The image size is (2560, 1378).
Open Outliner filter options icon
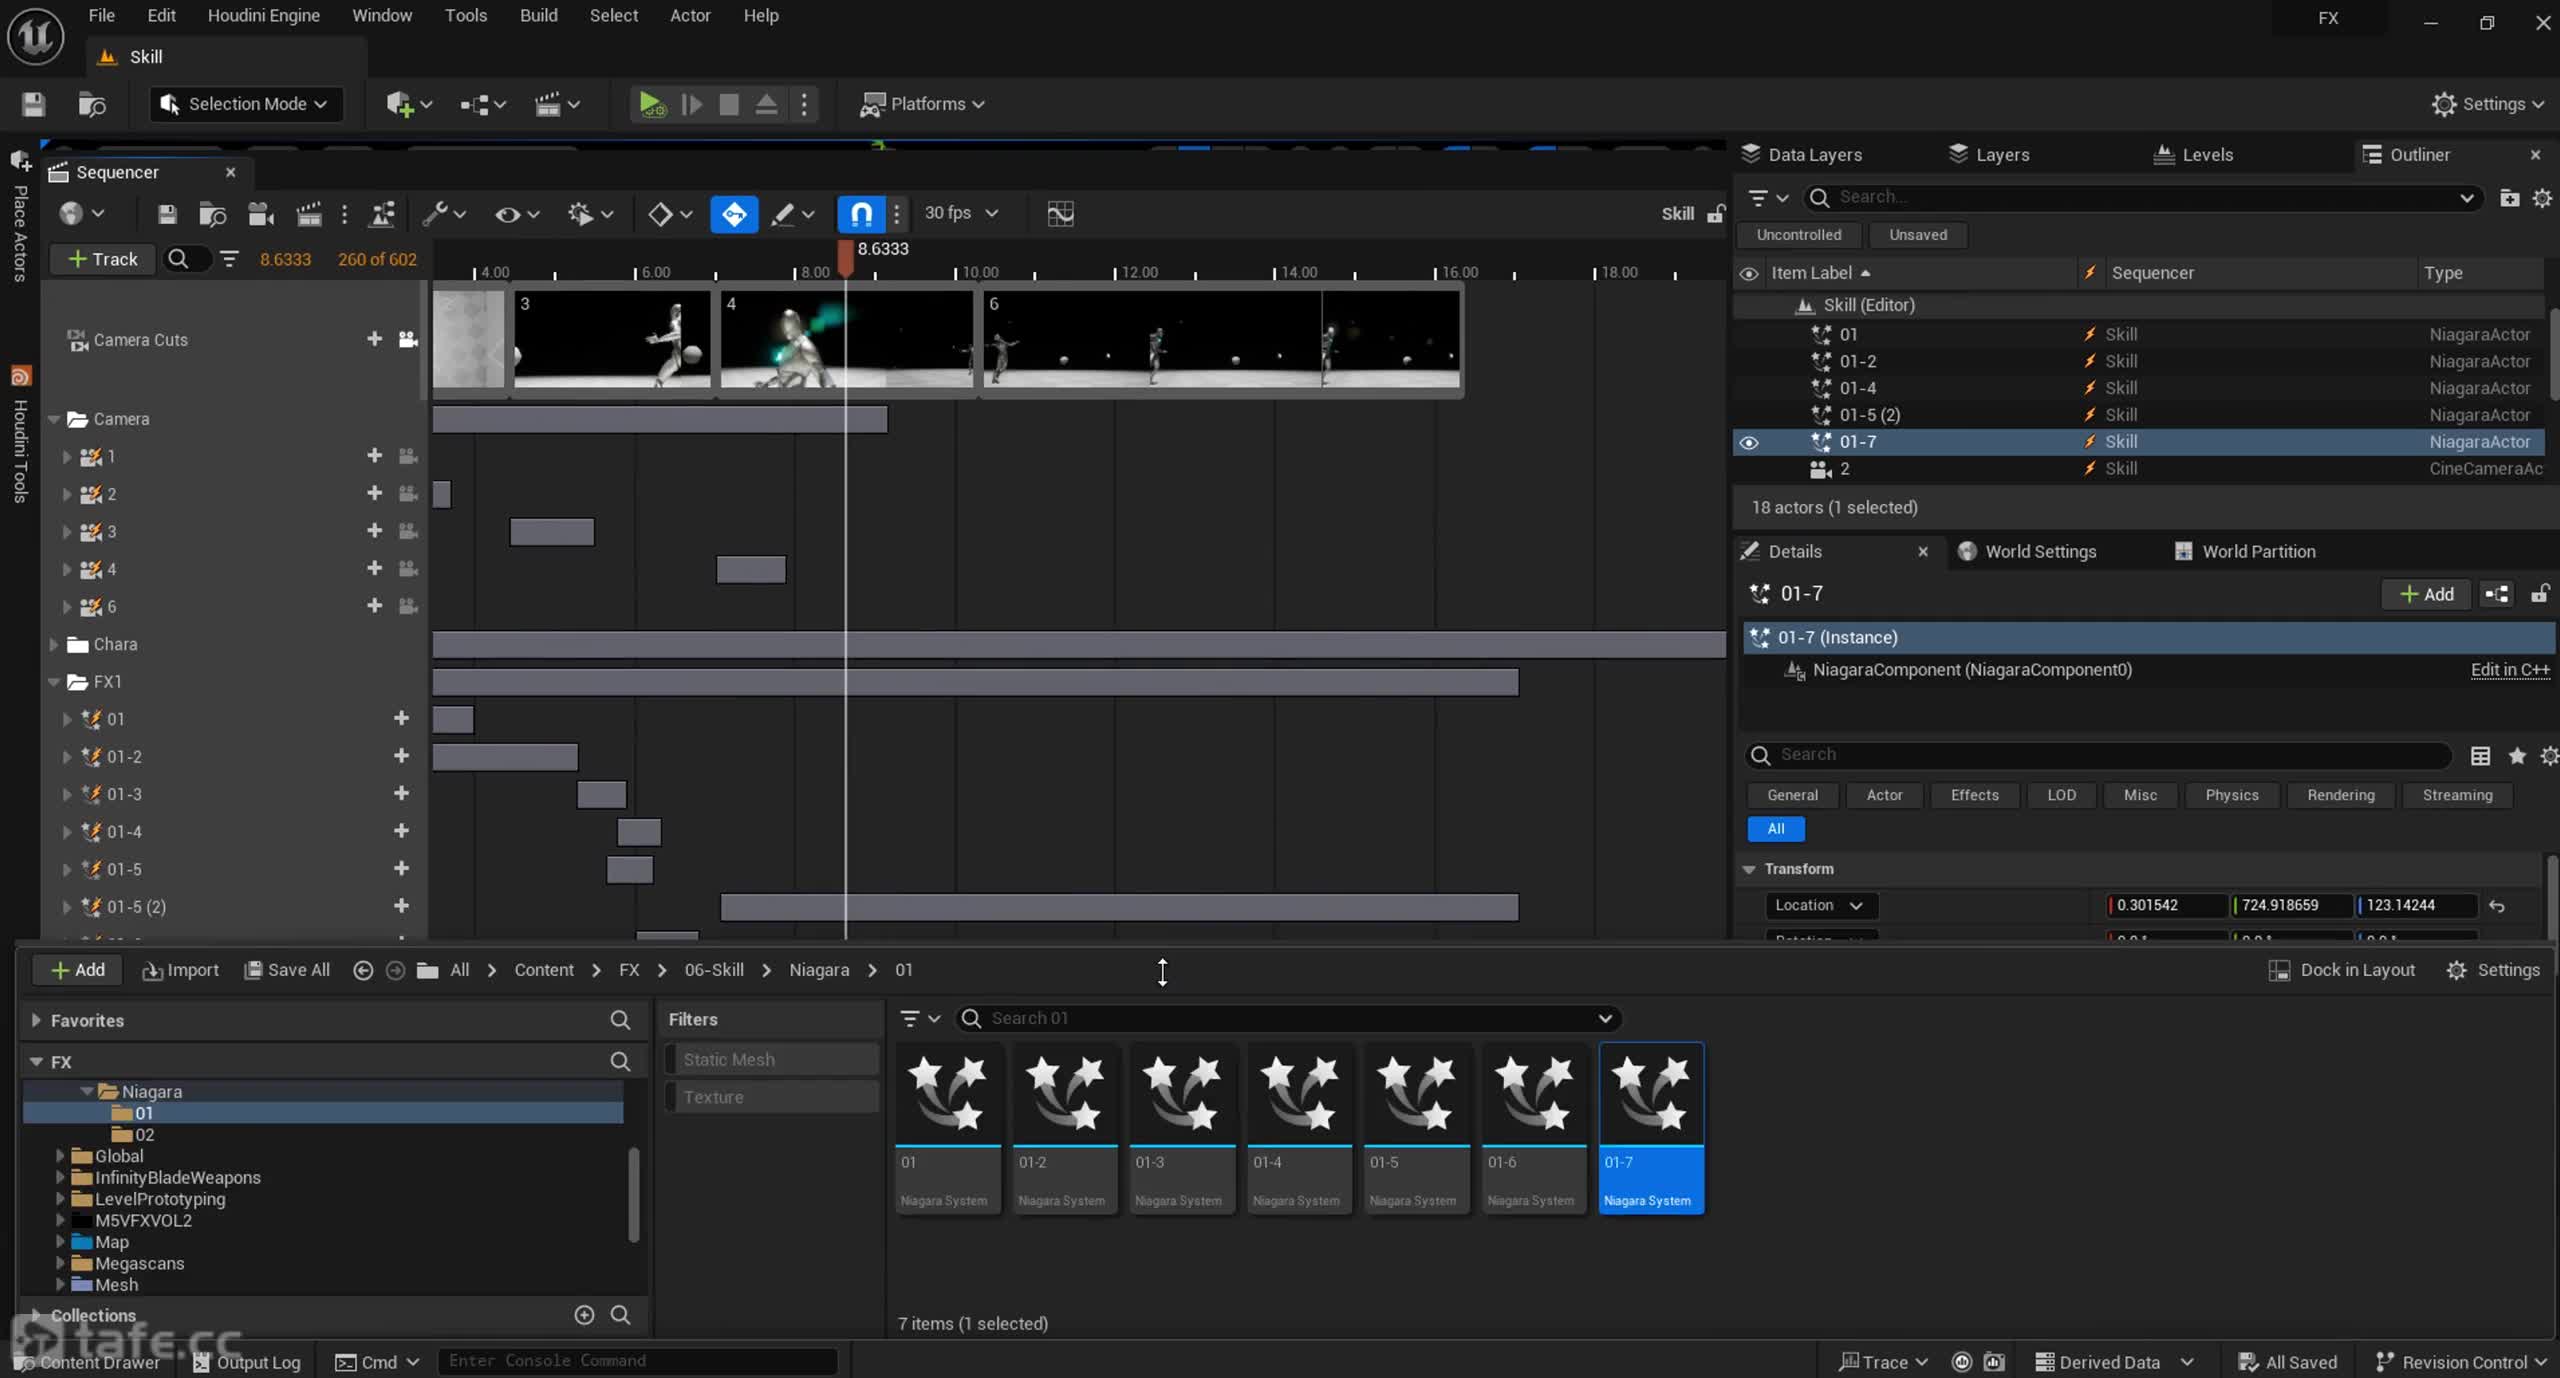pyautogui.click(x=1767, y=198)
